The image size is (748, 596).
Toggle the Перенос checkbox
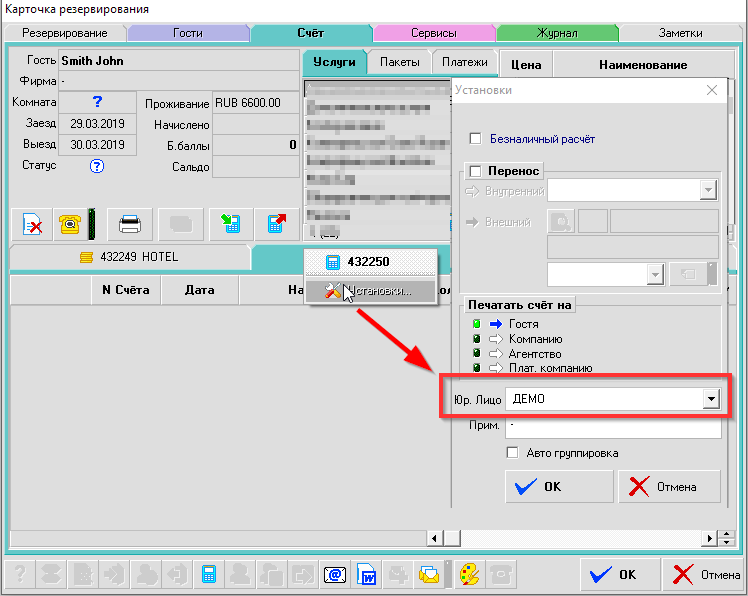coord(475,171)
